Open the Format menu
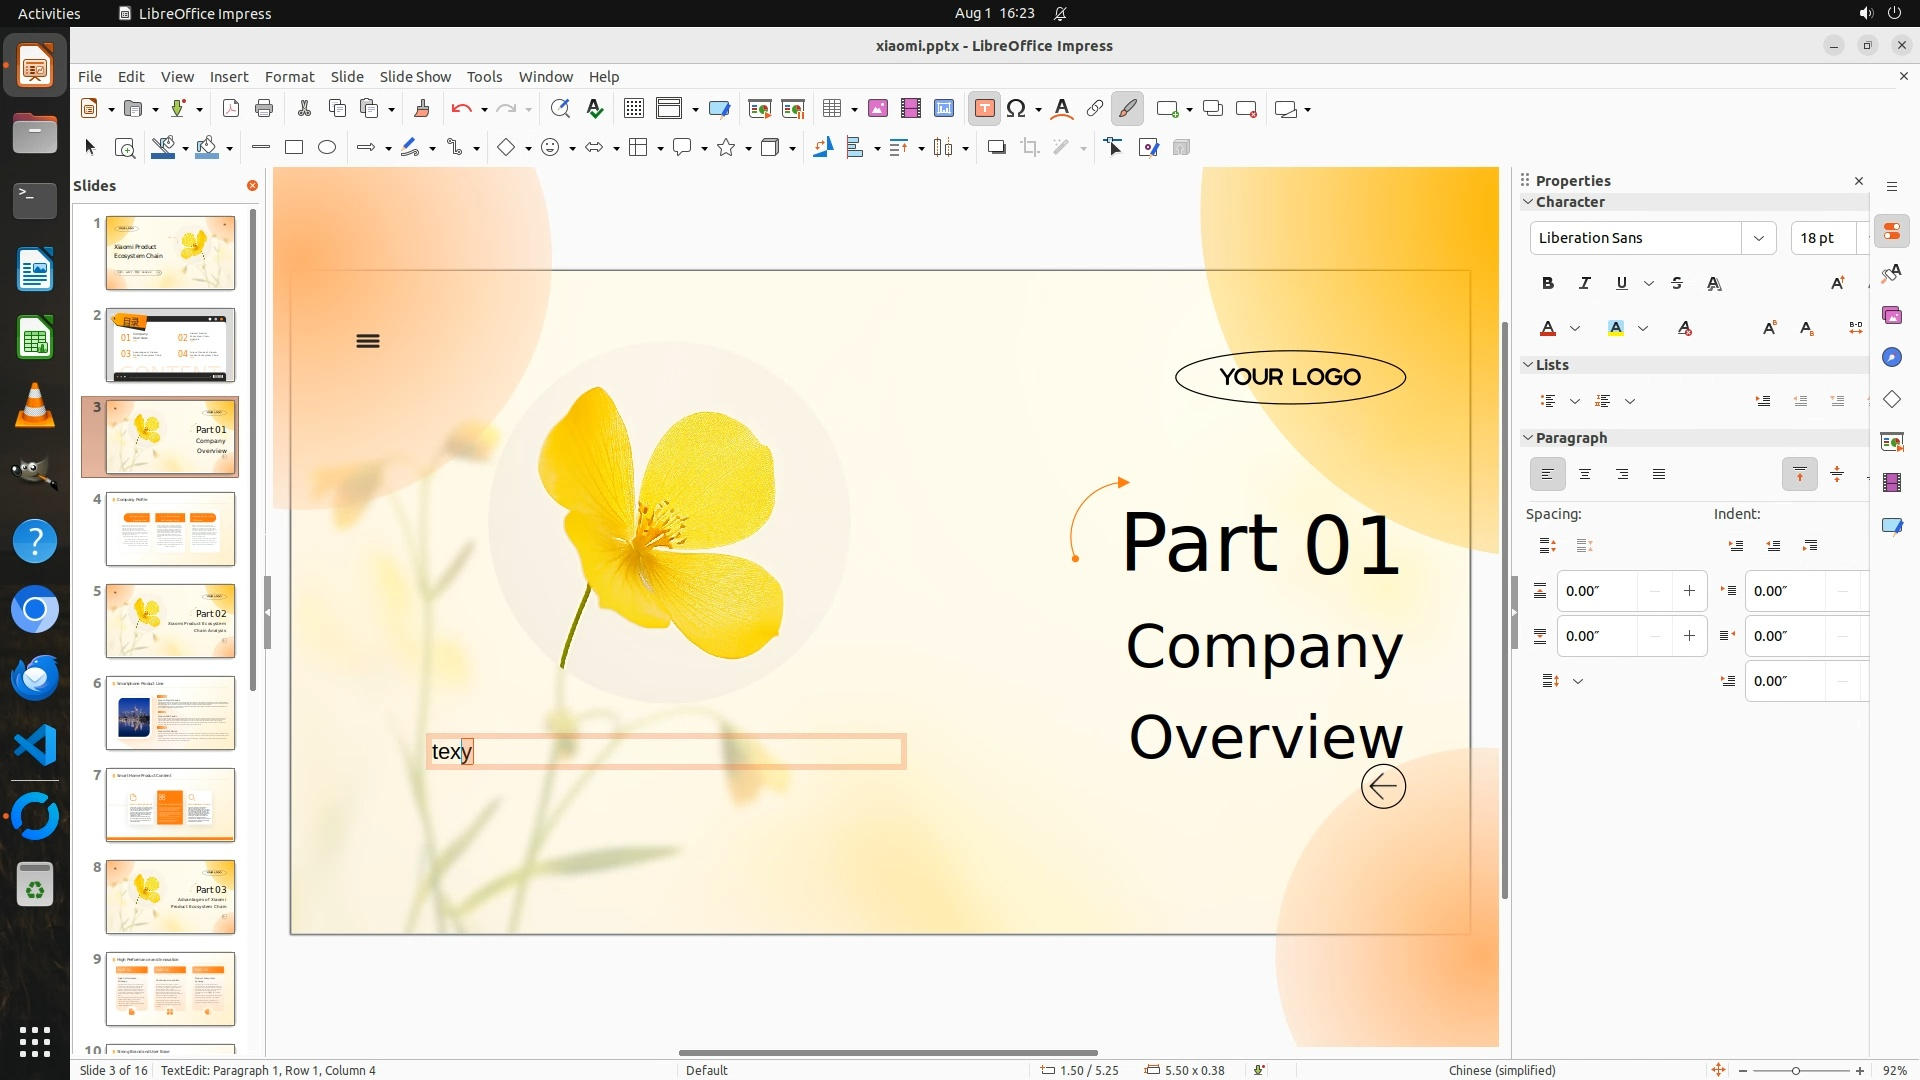Image resolution: width=1920 pixels, height=1080 pixels. pyautogui.click(x=289, y=76)
